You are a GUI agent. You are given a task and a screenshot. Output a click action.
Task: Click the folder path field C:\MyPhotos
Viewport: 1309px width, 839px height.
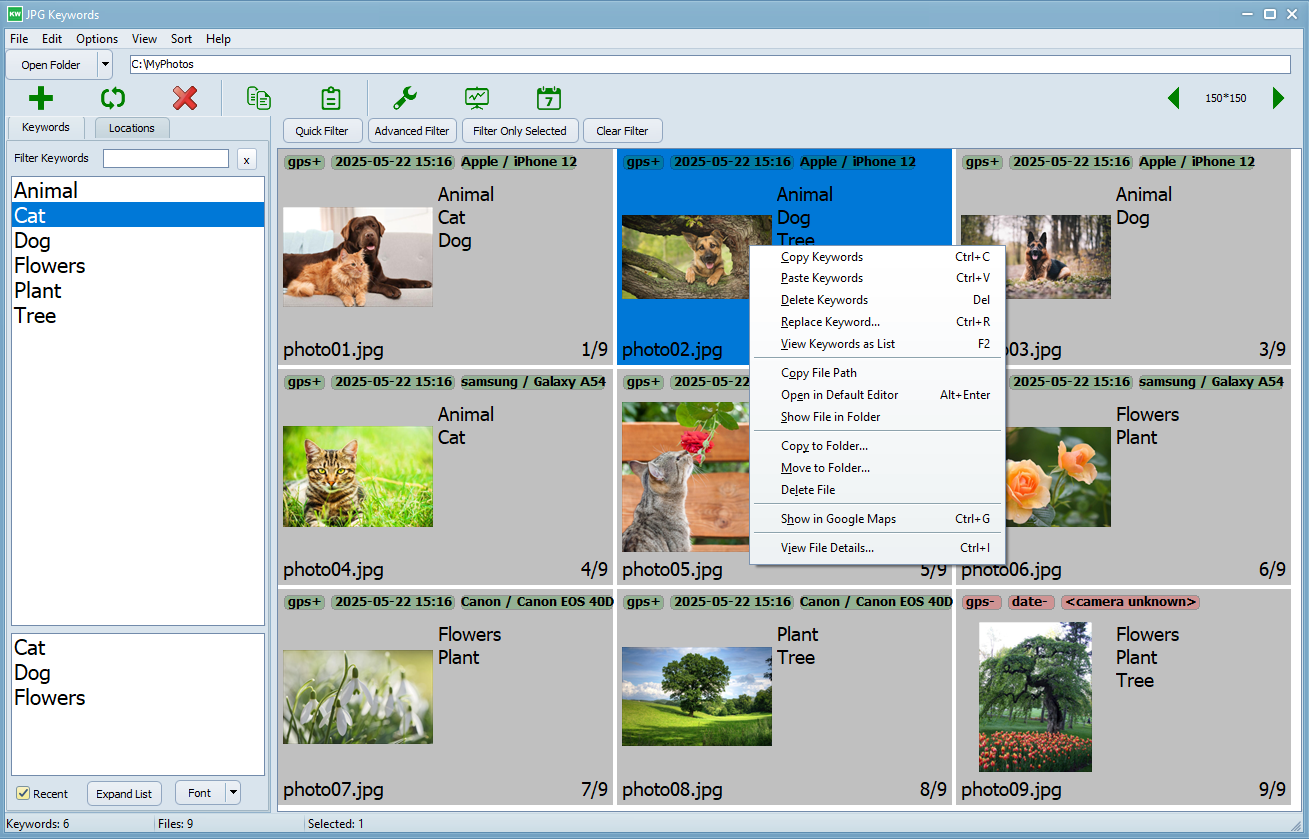(710, 64)
